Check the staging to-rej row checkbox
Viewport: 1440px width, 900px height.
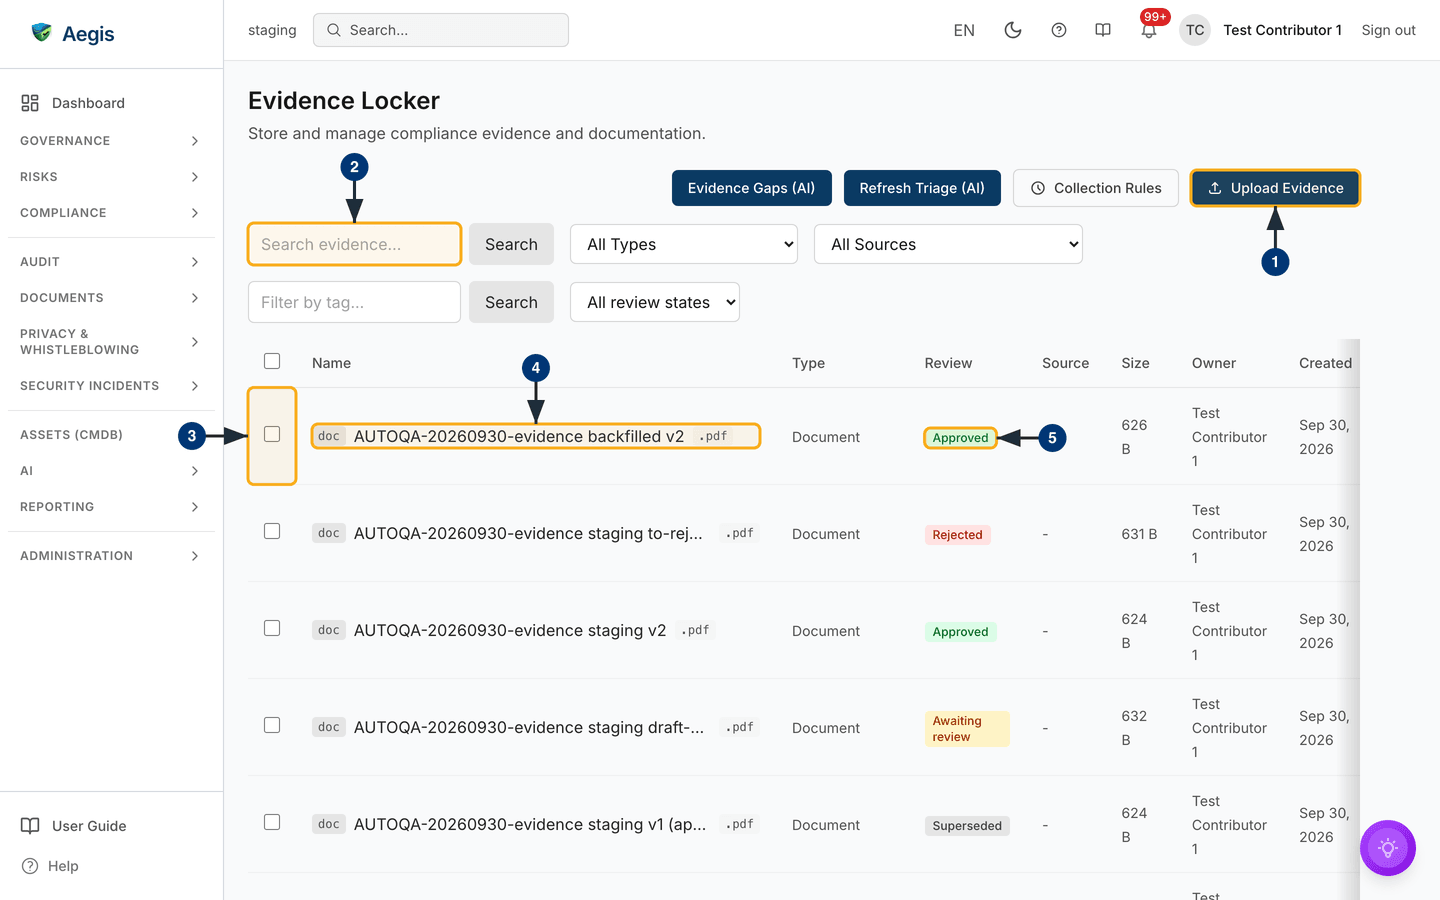tap(272, 531)
